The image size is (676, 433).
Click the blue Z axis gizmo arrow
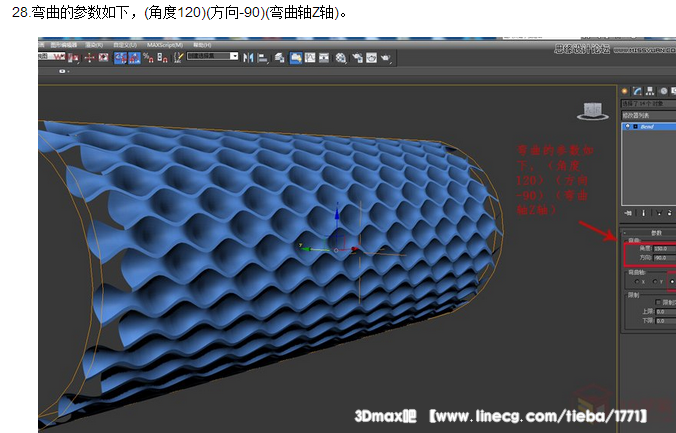337,214
